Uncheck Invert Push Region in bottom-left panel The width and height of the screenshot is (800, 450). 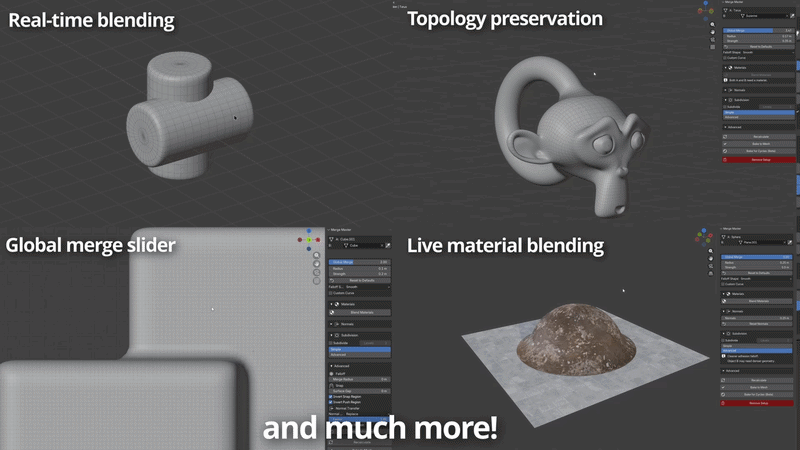(x=331, y=402)
